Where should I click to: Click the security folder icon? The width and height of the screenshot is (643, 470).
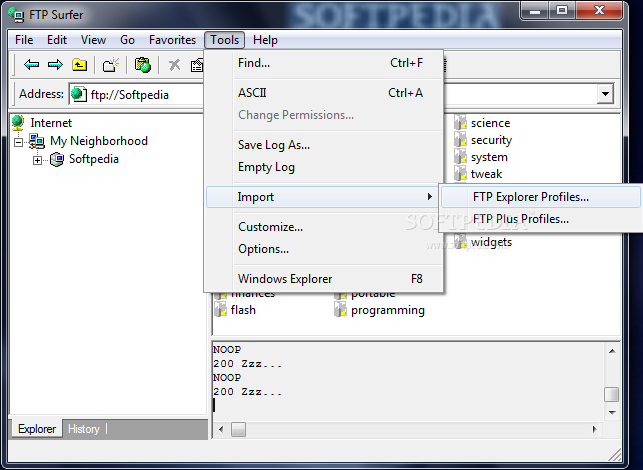461,139
